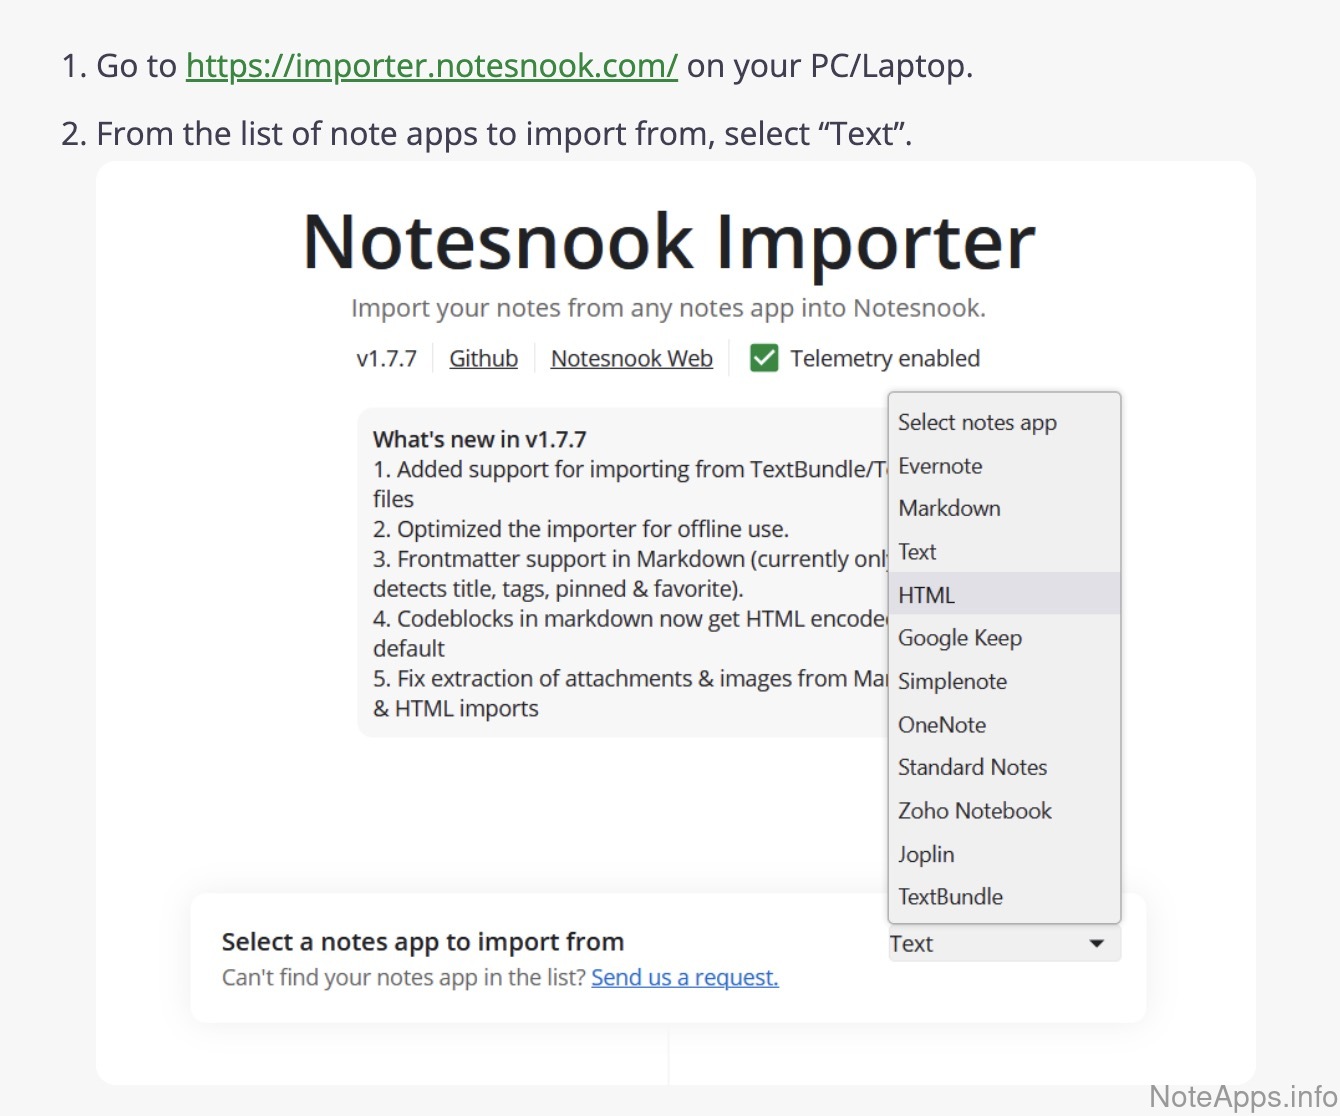Image resolution: width=1340 pixels, height=1116 pixels.
Task: Select Google Keep from the list
Action: 959,638
